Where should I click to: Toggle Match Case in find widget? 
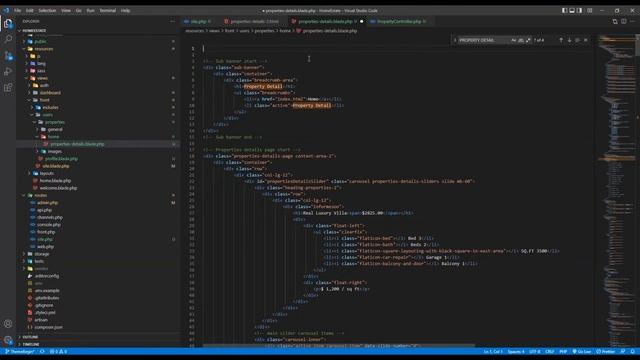coord(513,40)
